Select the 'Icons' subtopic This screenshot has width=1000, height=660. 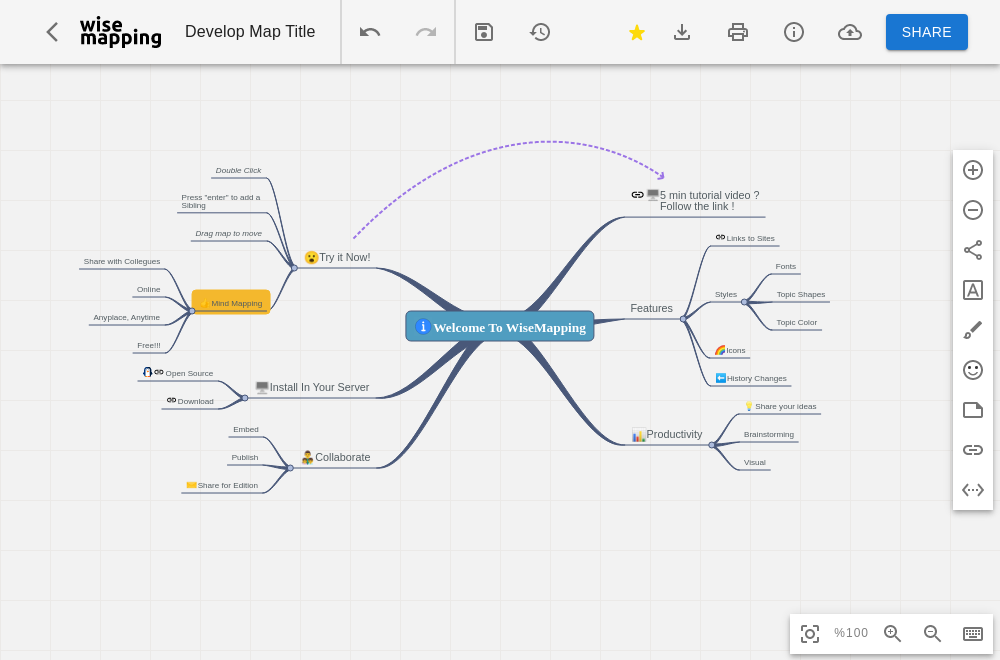tap(730, 350)
